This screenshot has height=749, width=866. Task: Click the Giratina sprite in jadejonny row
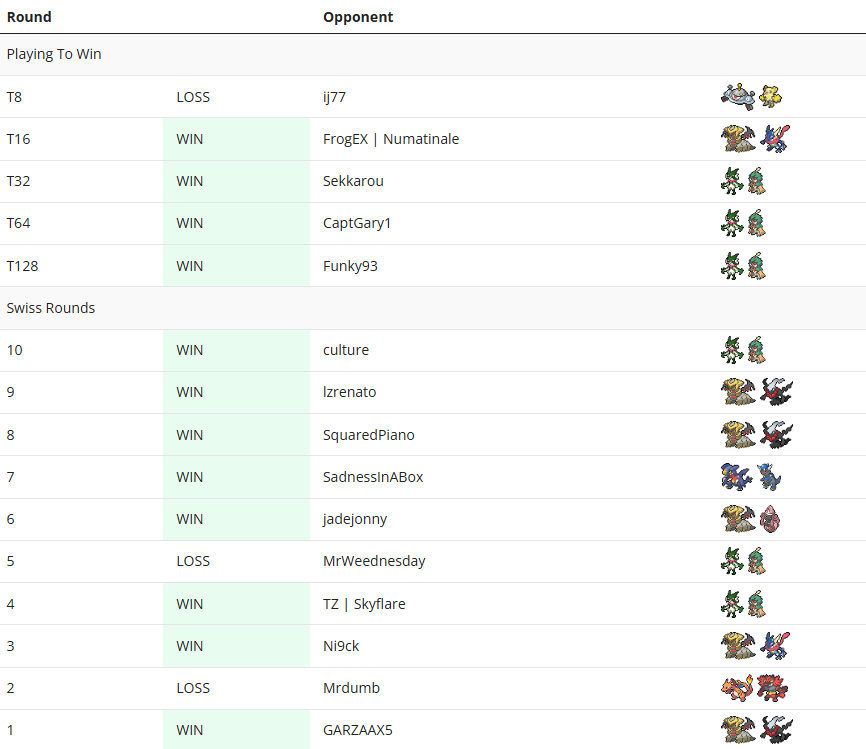[x=738, y=519]
